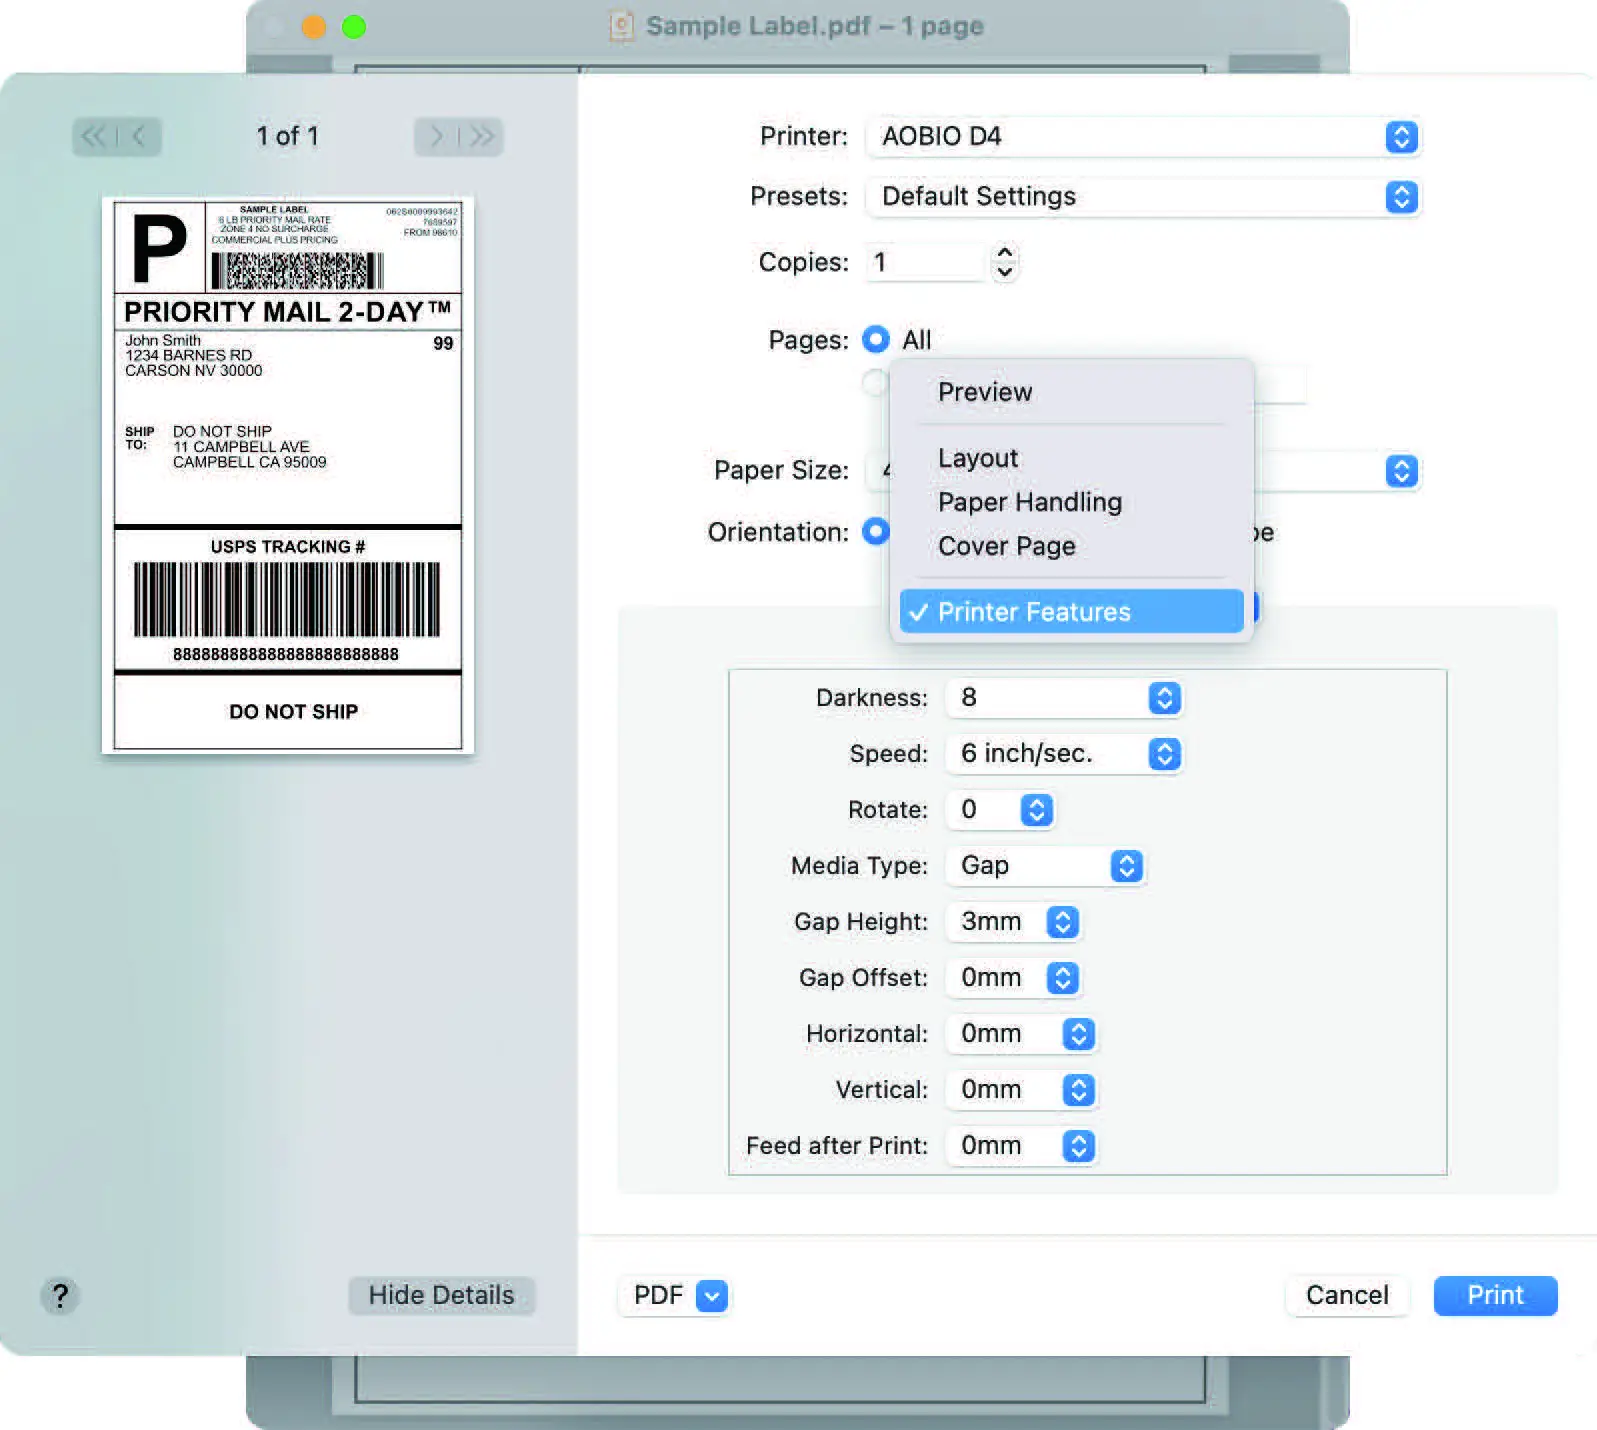Choose the checked Printer Features menu item

click(1071, 611)
